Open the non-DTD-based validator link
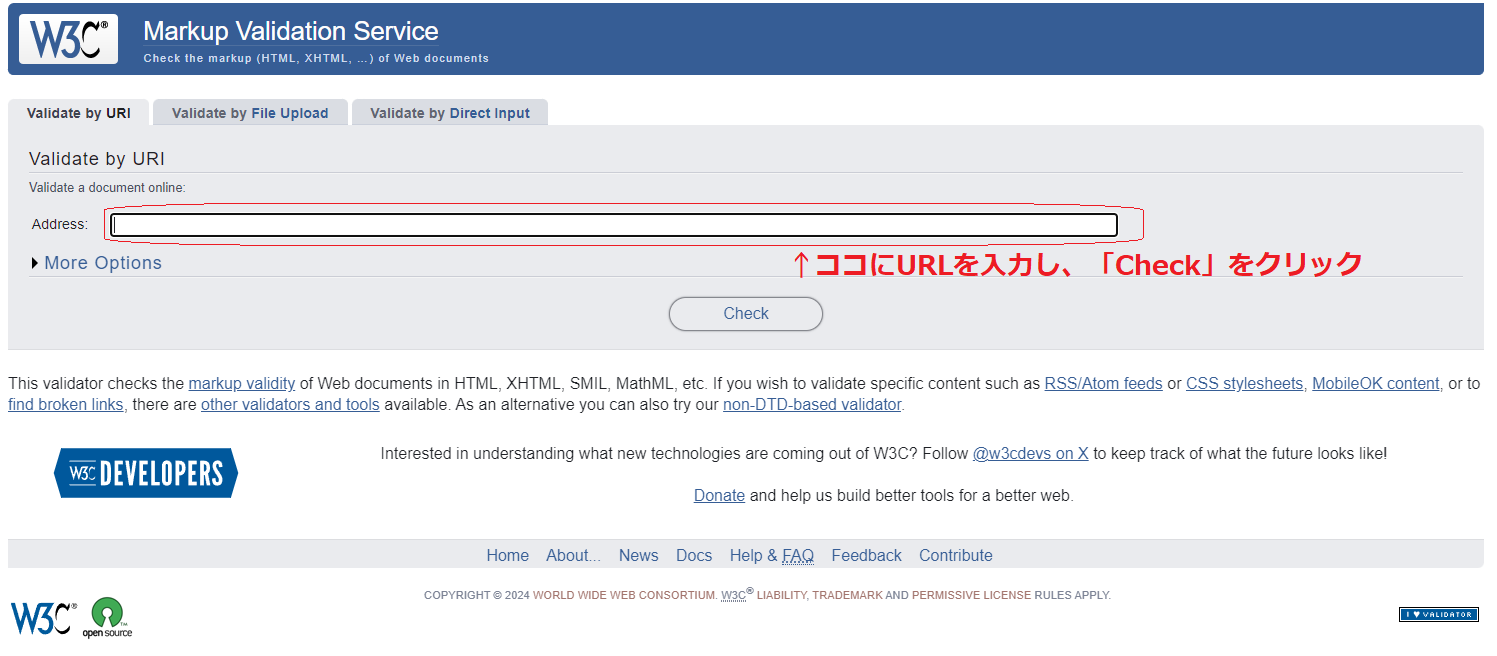 pyautogui.click(x=811, y=404)
